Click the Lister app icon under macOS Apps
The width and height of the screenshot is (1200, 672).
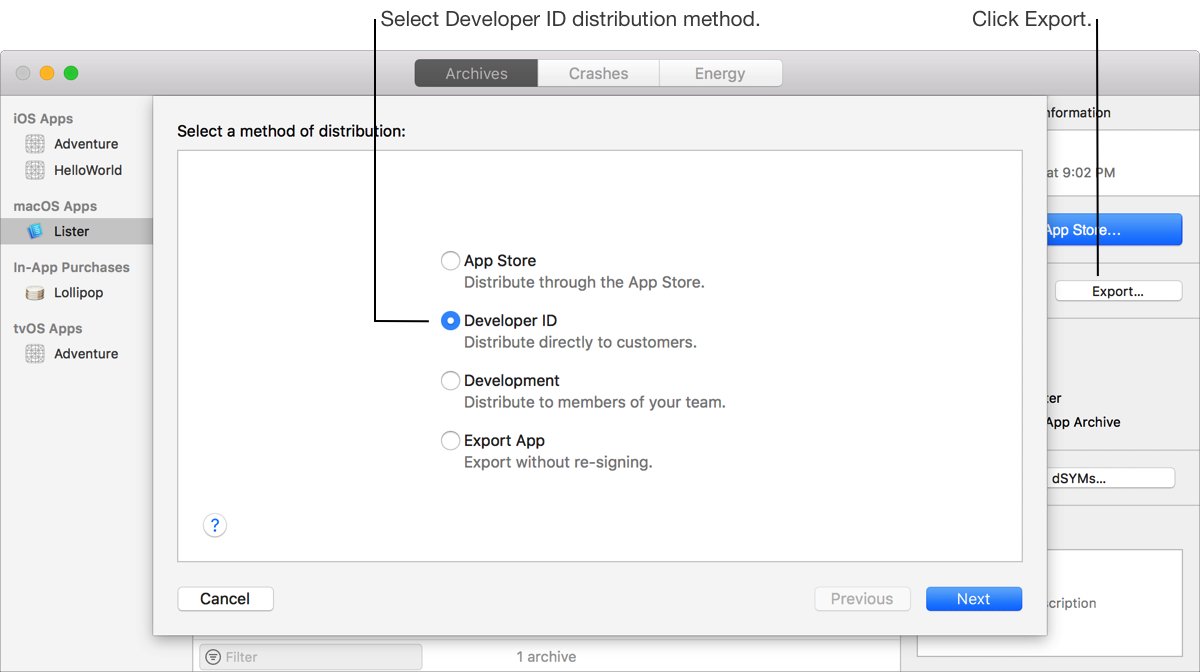35,231
